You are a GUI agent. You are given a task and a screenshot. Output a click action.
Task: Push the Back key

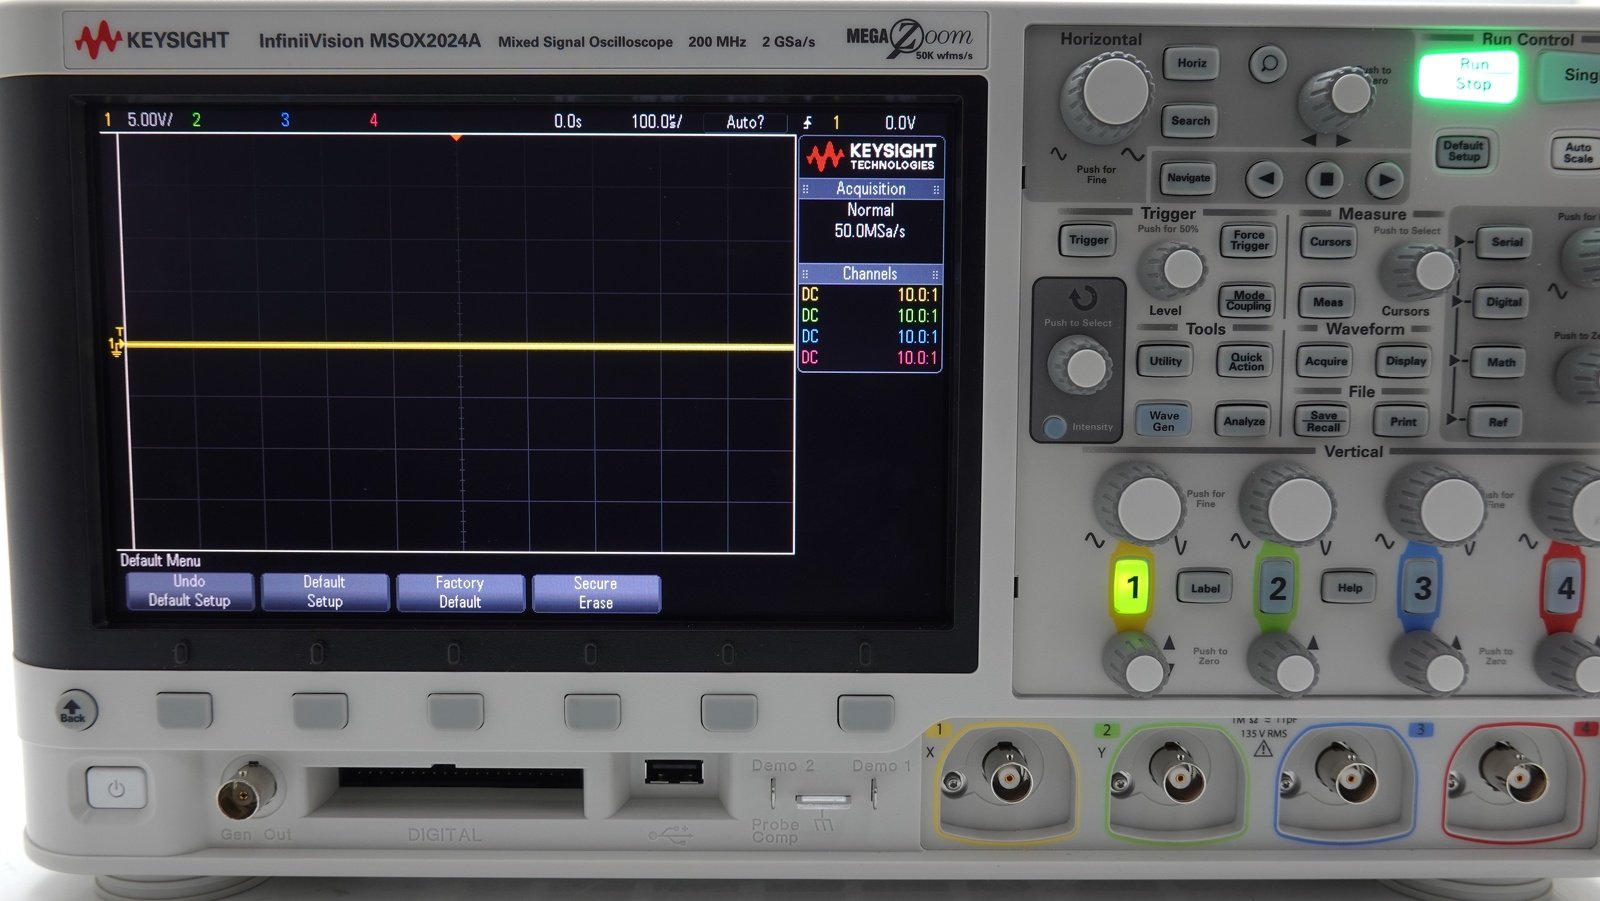(74, 709)
